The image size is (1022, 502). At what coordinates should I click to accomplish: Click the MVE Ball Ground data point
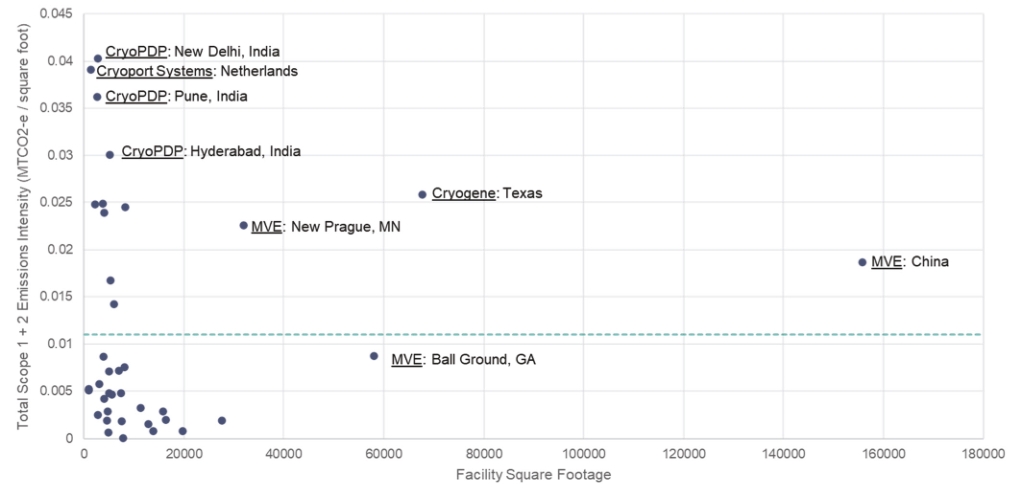pyautogui.click(x=374, y=356)
